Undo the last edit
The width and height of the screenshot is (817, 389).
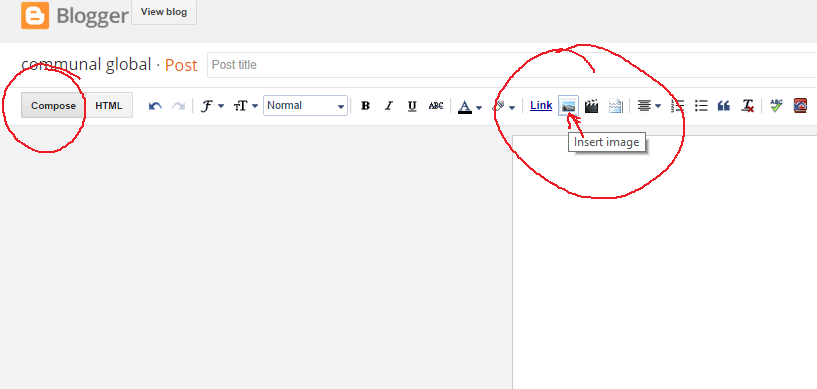[x=155, y=106]
